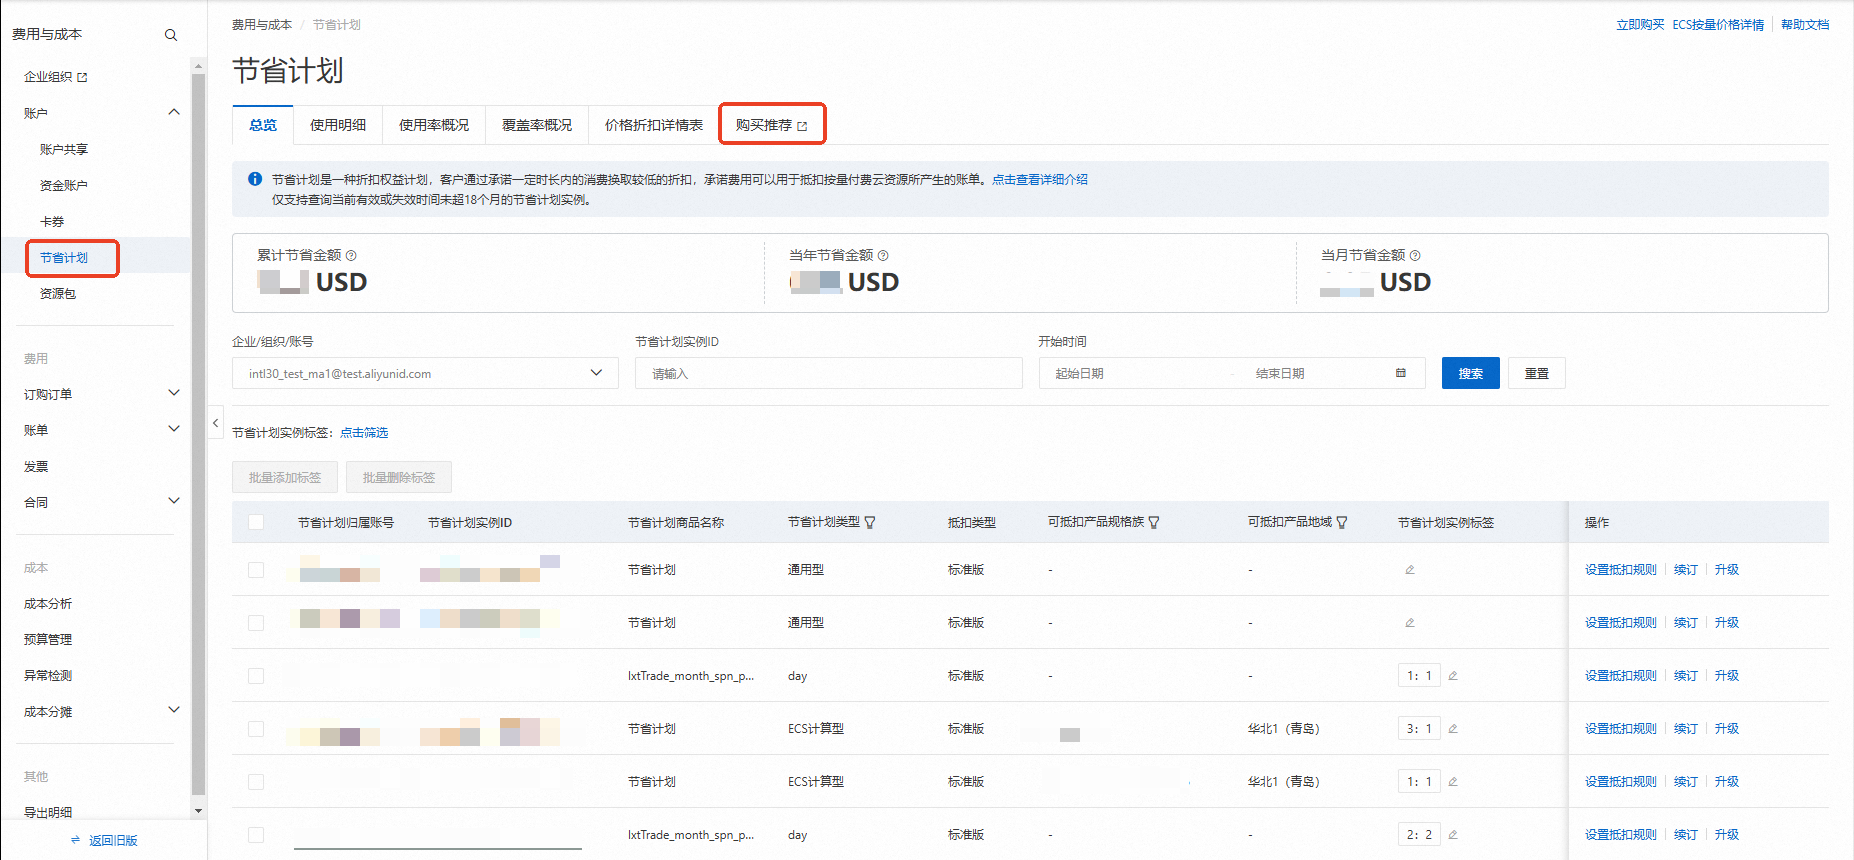Switch to the 总览 tab
Image resolution: width=1854 pixels, height=860 pixels.
tap(263, 125)
